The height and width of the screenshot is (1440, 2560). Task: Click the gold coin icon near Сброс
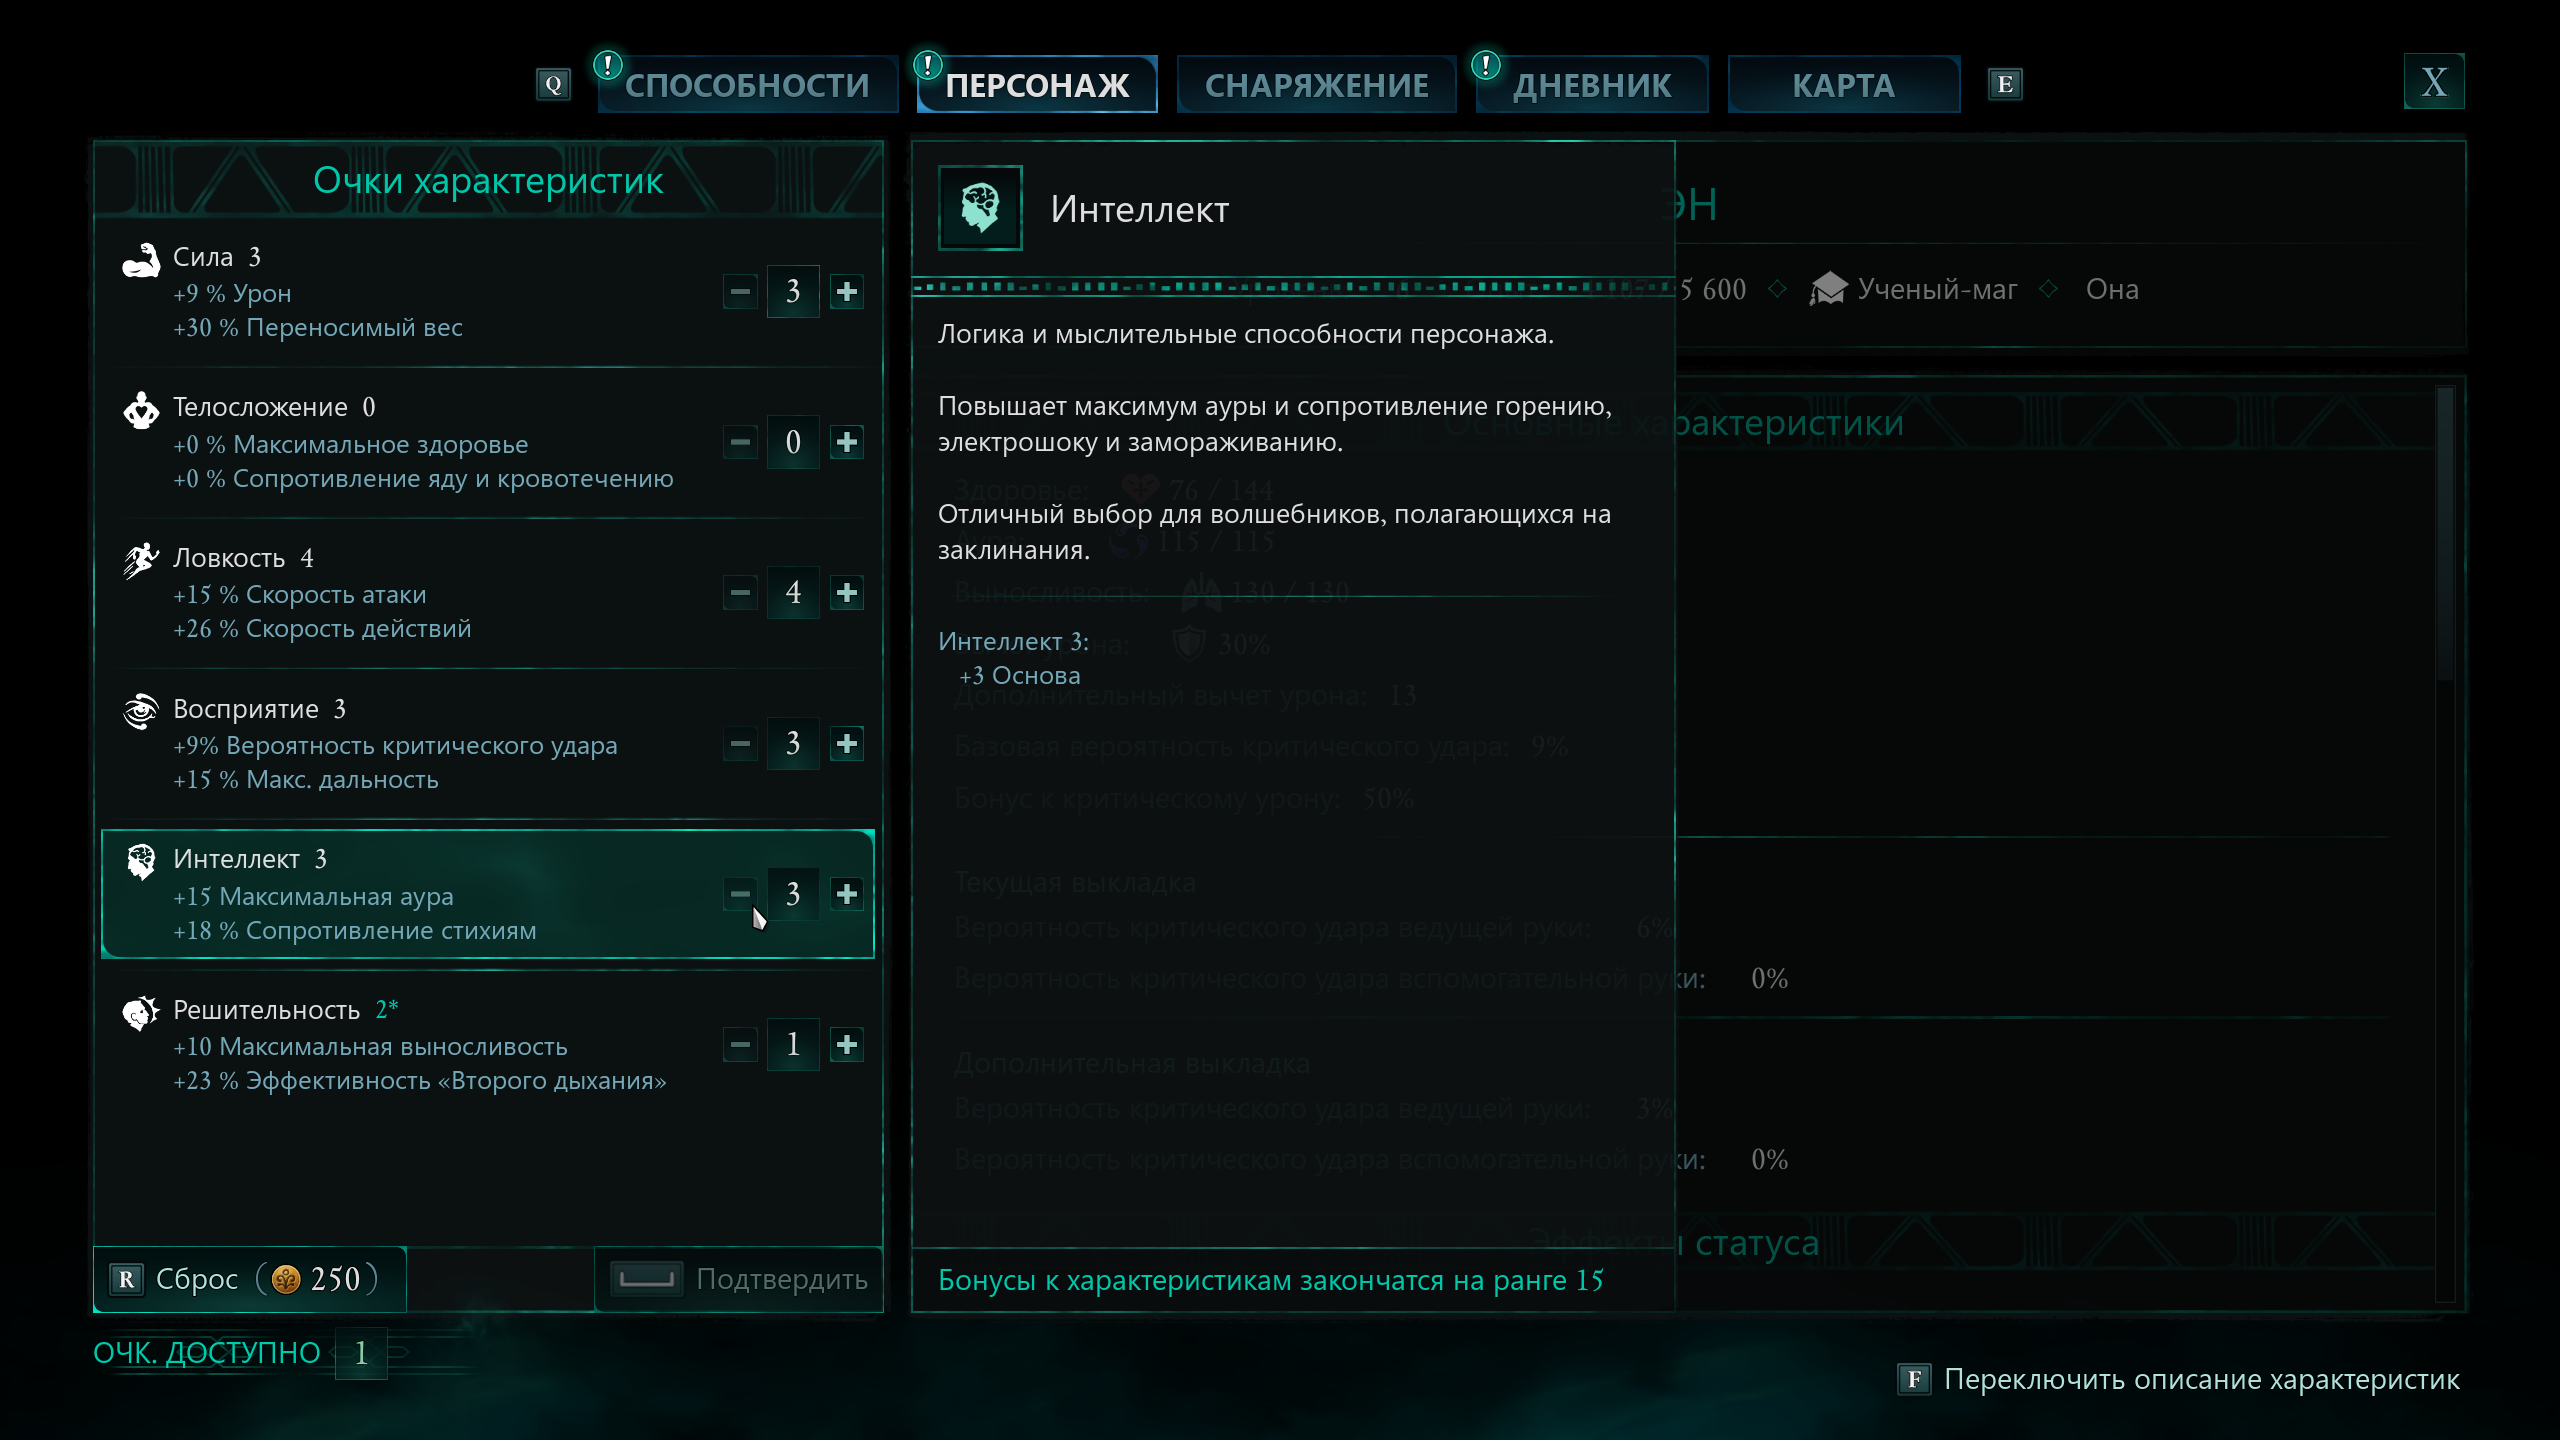[x=286, y=1279]
